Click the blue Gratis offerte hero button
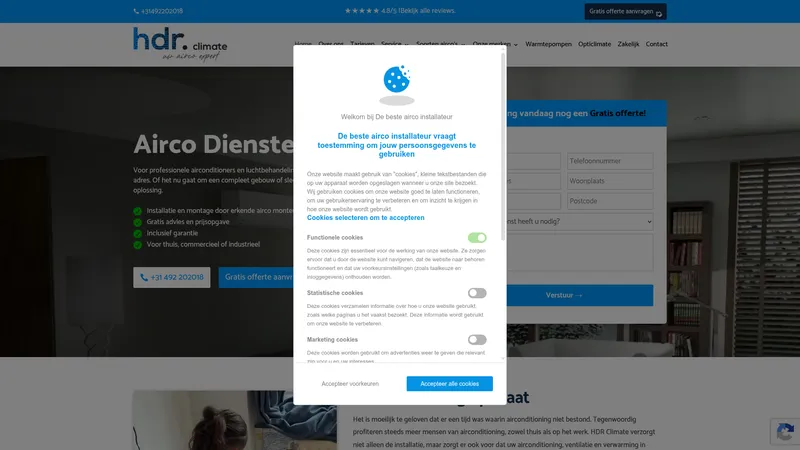The image size is (800, 450). (256, 278)
